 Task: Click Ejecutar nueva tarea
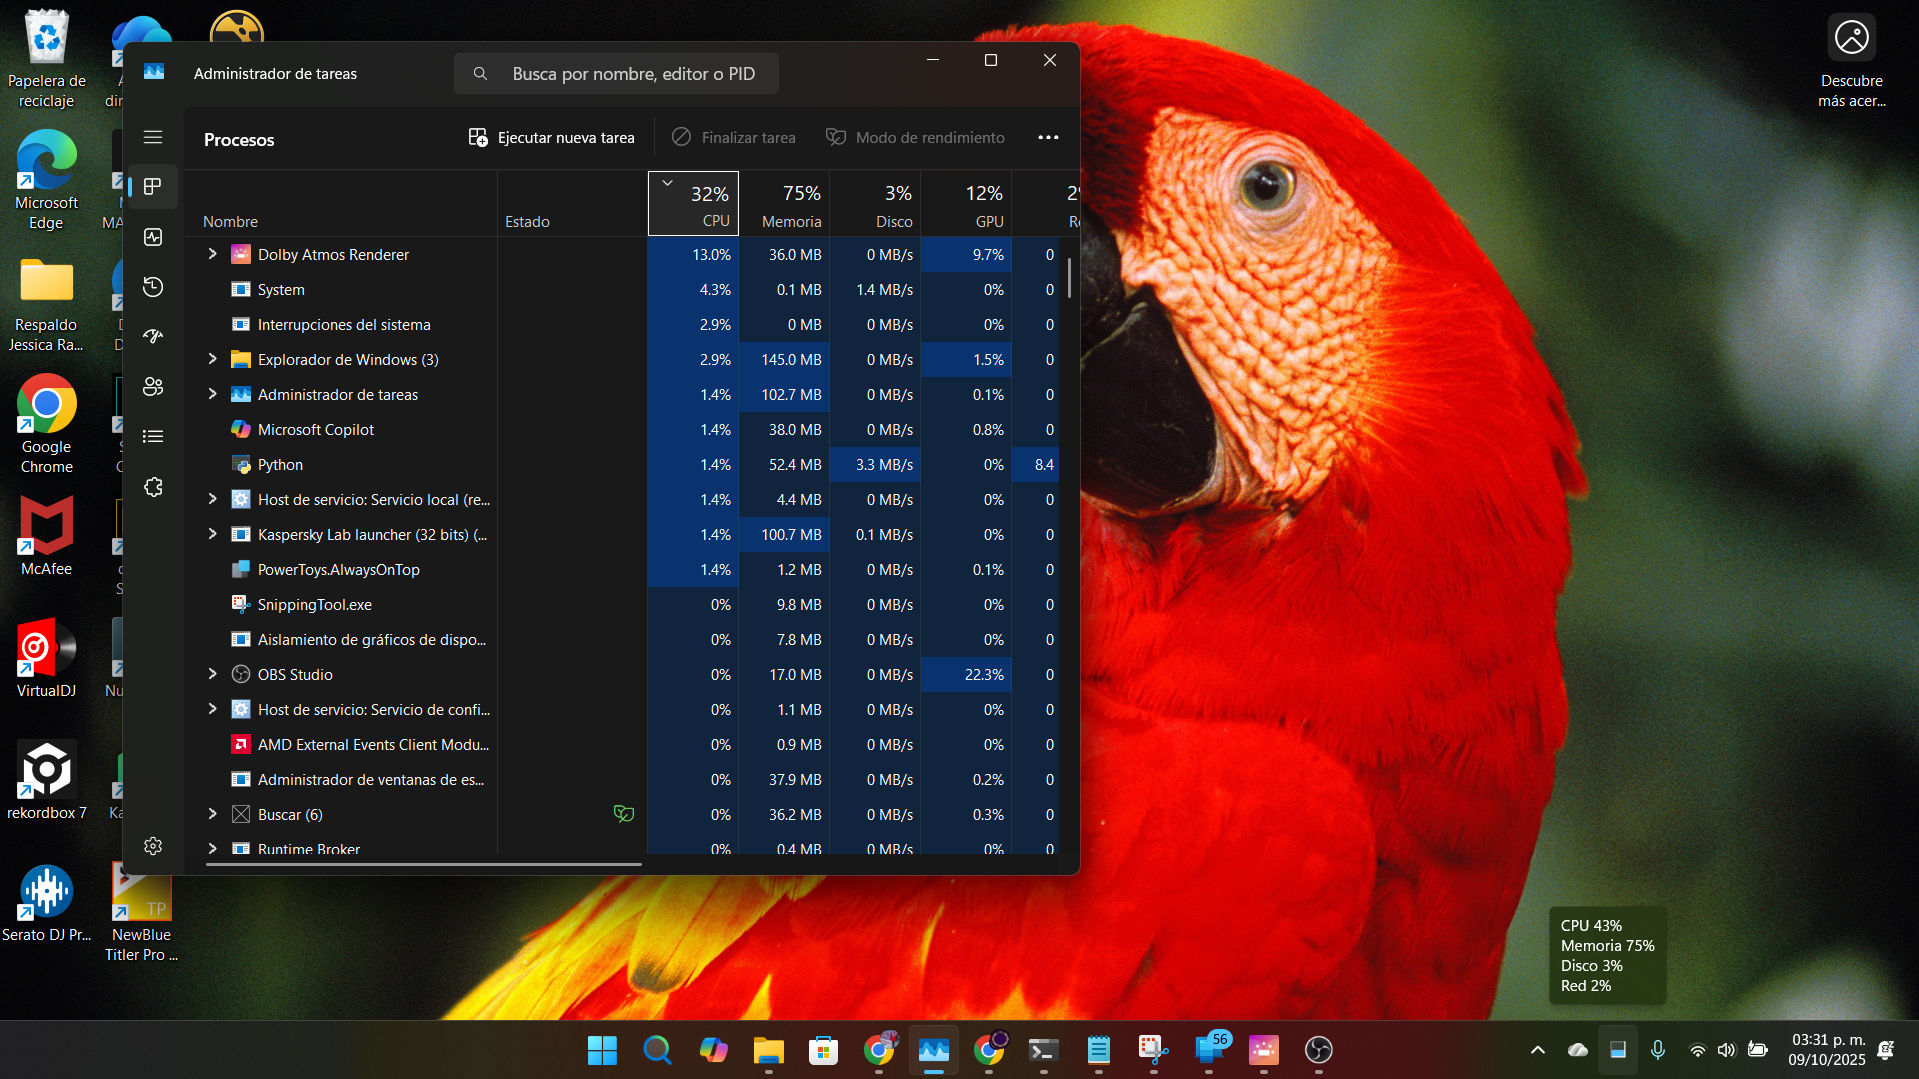(551, 137)
